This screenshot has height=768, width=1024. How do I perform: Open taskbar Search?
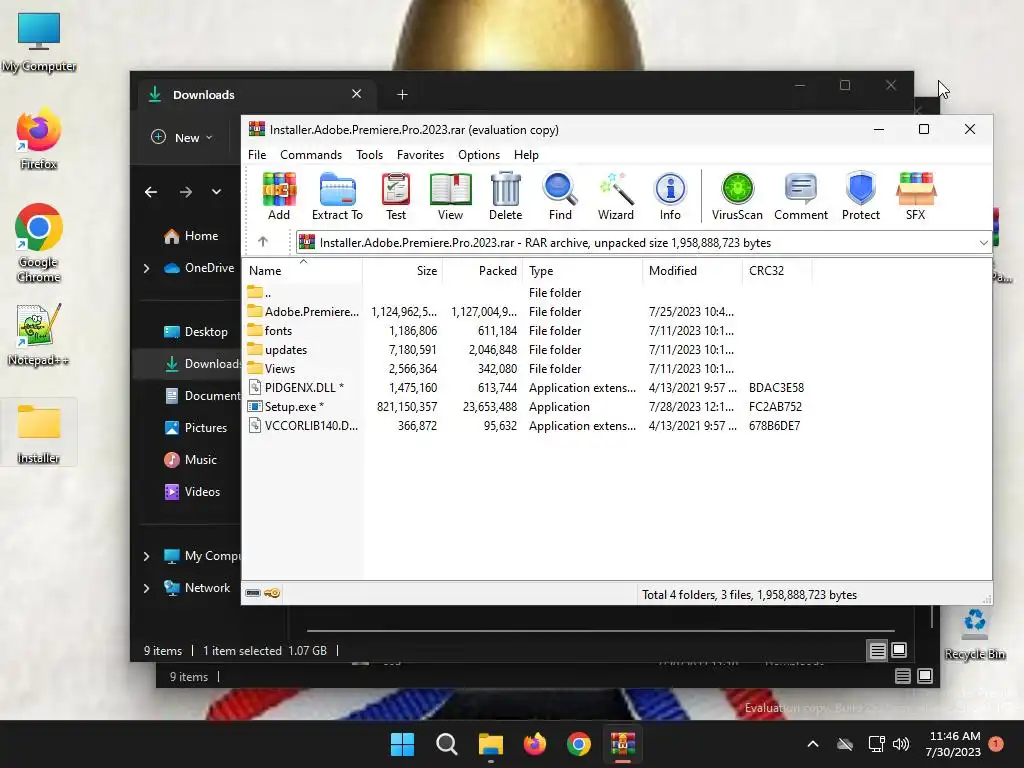pyautogui.click(x=447, y=744)
